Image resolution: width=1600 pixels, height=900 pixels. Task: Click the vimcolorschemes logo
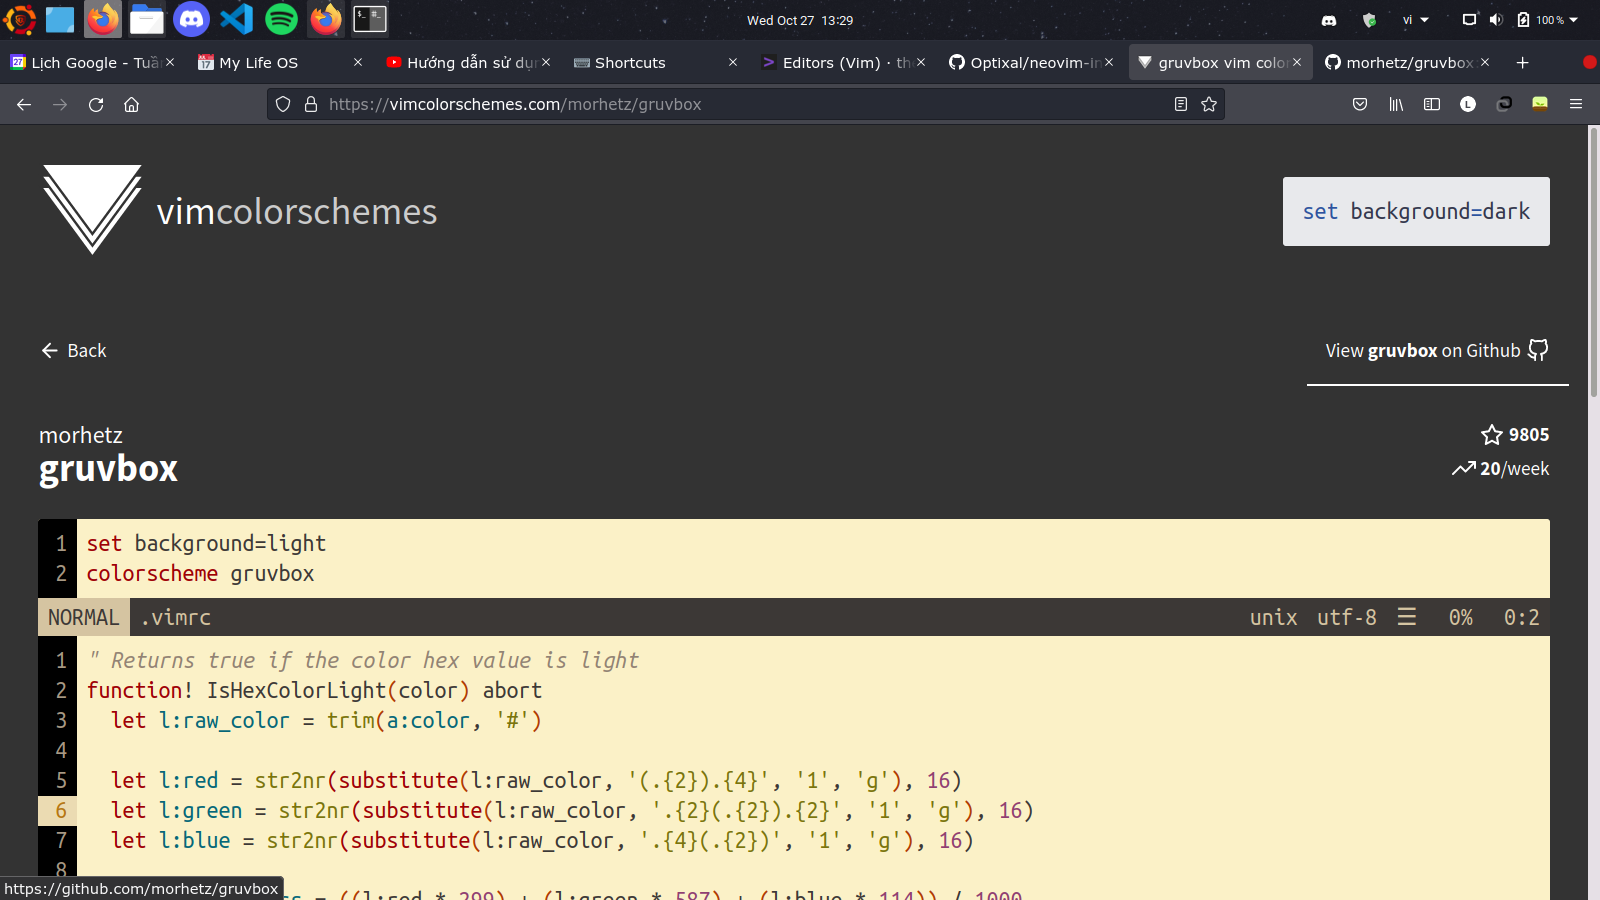point(92,209)
